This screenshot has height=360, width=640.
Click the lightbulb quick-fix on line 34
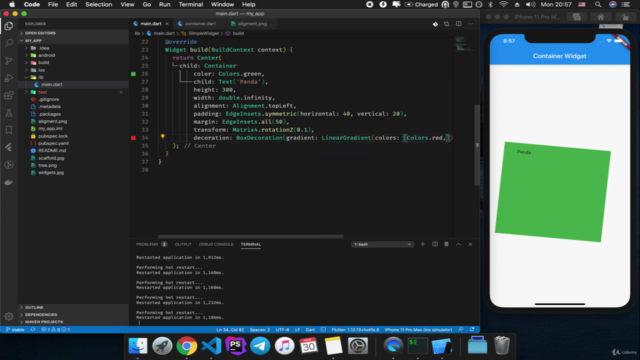[x=162, y=137]
